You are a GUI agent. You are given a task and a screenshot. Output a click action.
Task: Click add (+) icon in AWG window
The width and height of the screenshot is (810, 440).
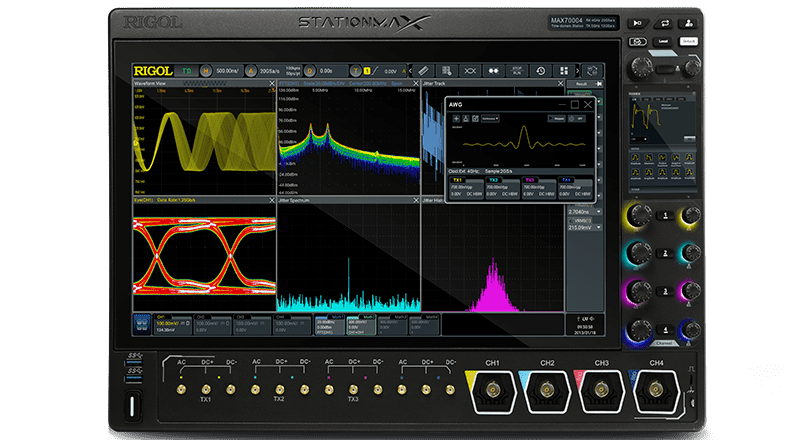coord(456,119)
